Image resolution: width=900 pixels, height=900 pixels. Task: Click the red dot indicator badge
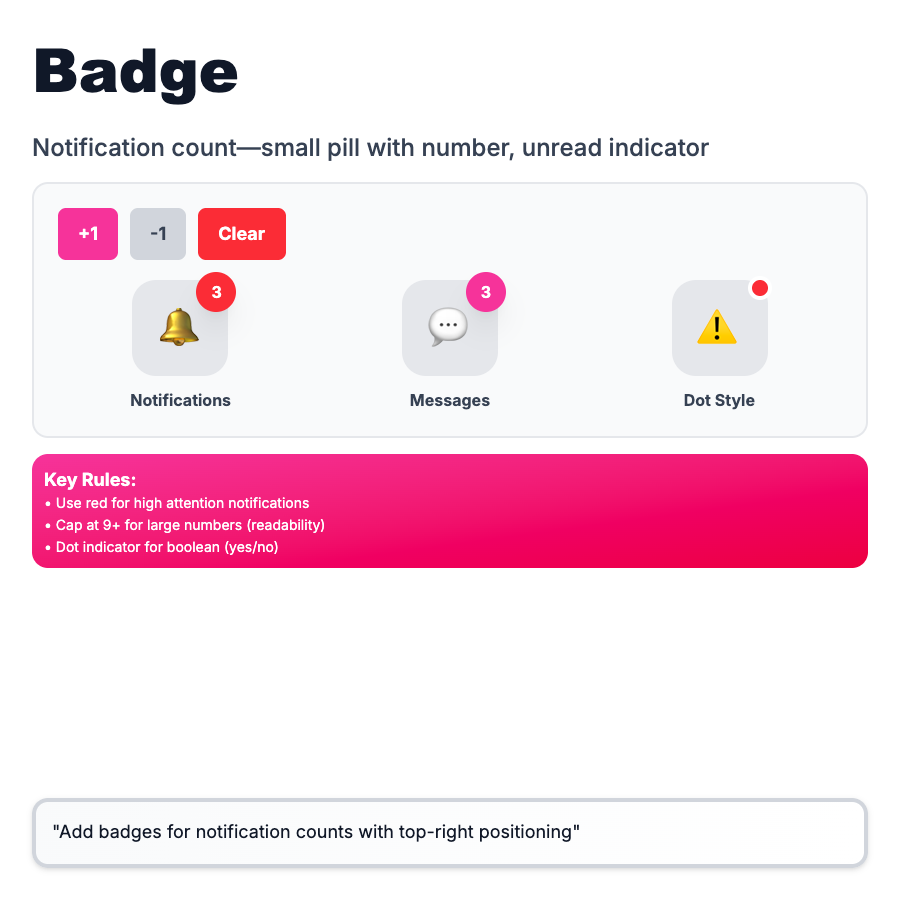coord(760,288)
